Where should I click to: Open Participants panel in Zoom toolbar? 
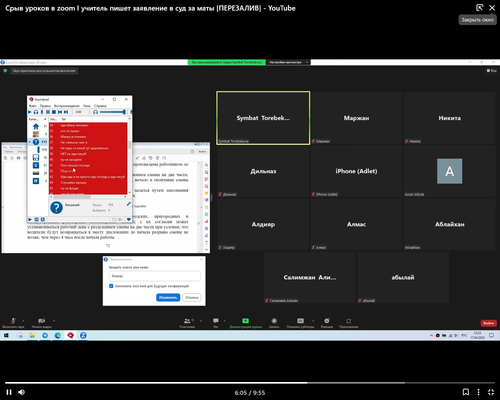[x=187, y=322]
